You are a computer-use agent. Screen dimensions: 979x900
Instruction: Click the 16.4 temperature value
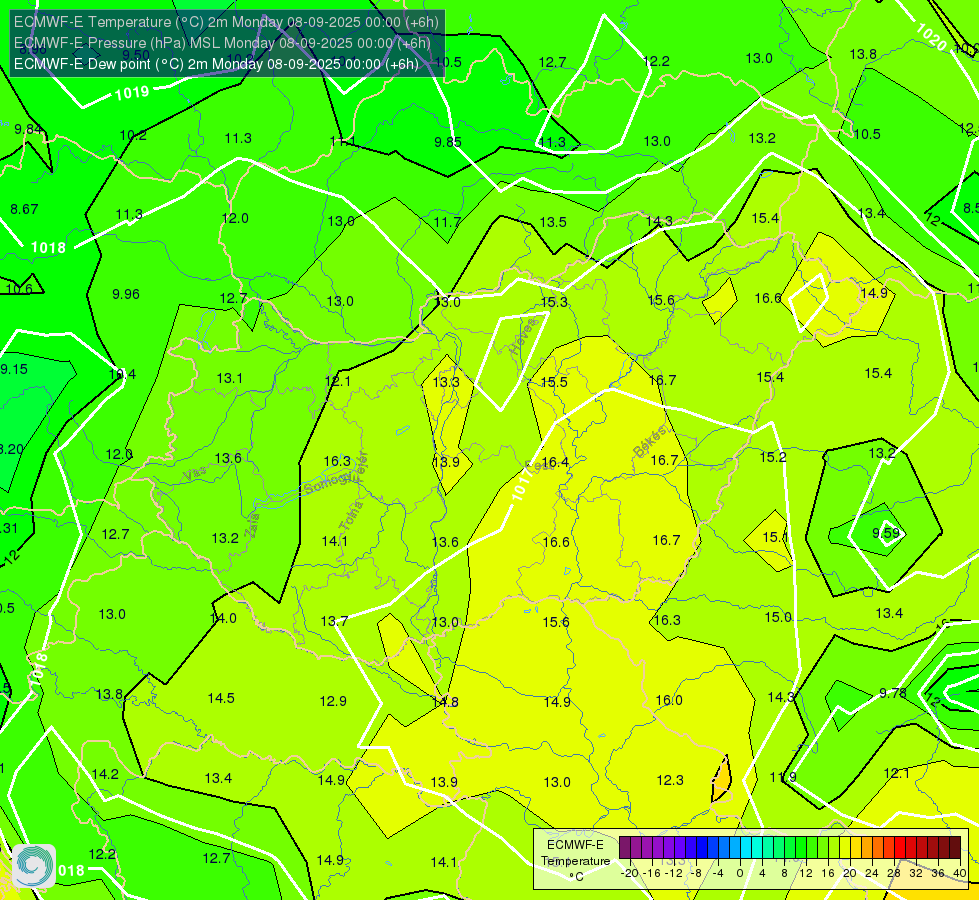[x=555, y=462]
